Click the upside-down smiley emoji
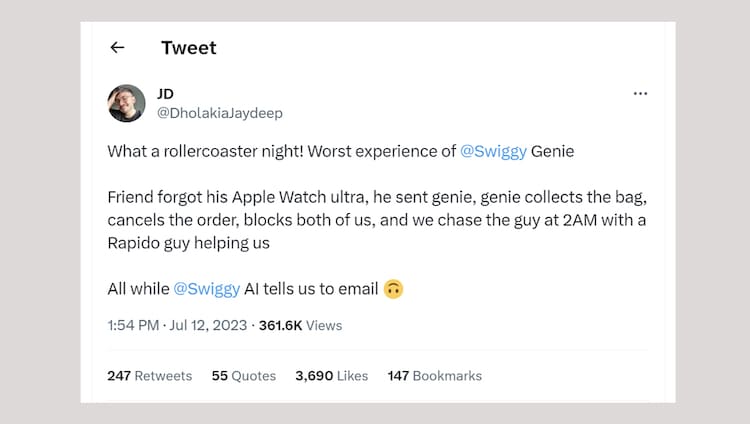 click(393, 289)
